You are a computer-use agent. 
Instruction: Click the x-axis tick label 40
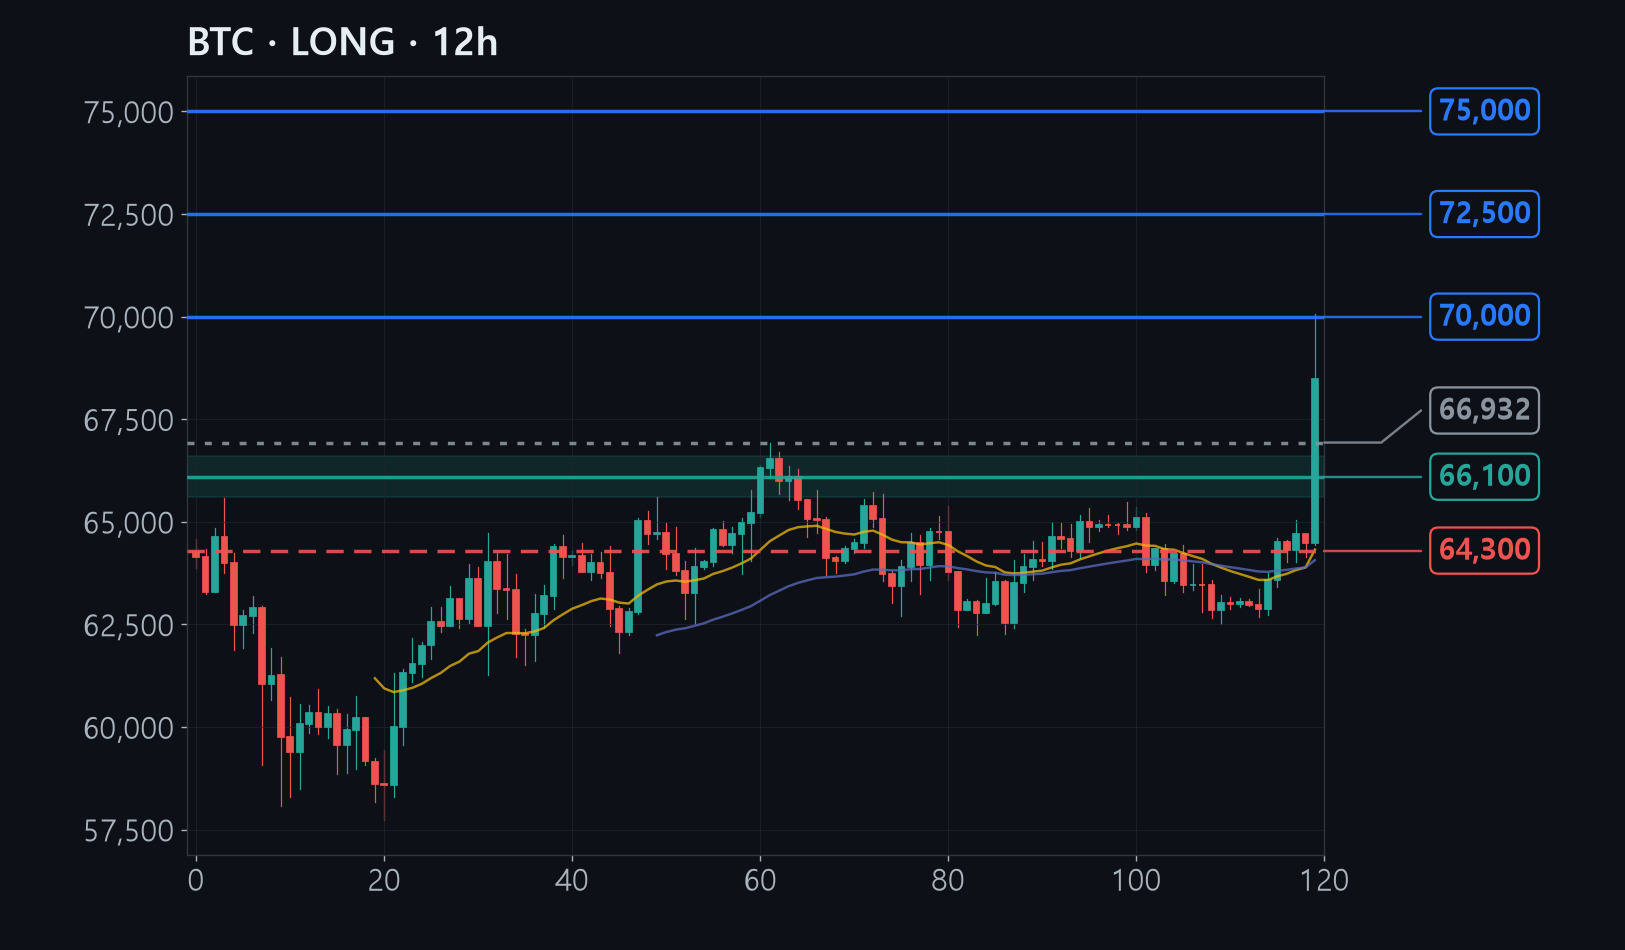572,880
